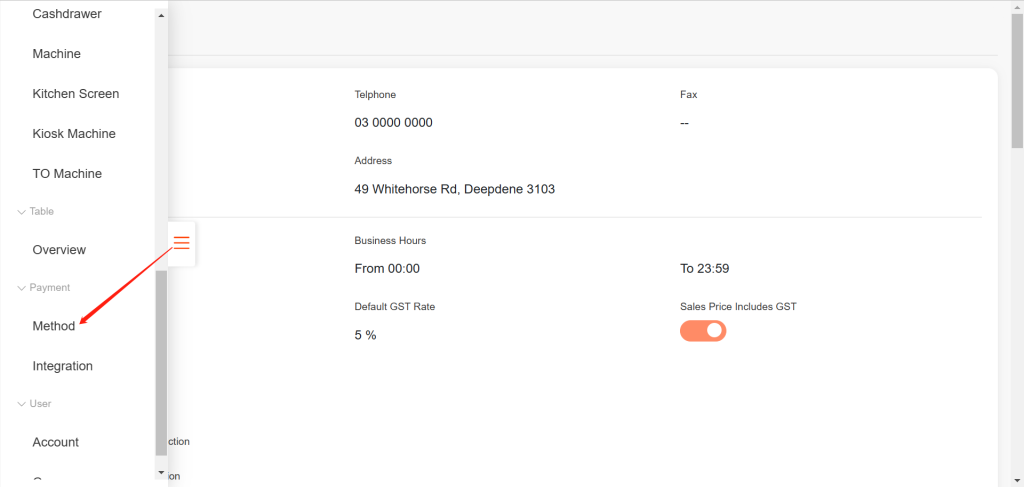Navigate to Payment Integration
The height and width of the screenshot is (487, 1024).
point(62,366)
